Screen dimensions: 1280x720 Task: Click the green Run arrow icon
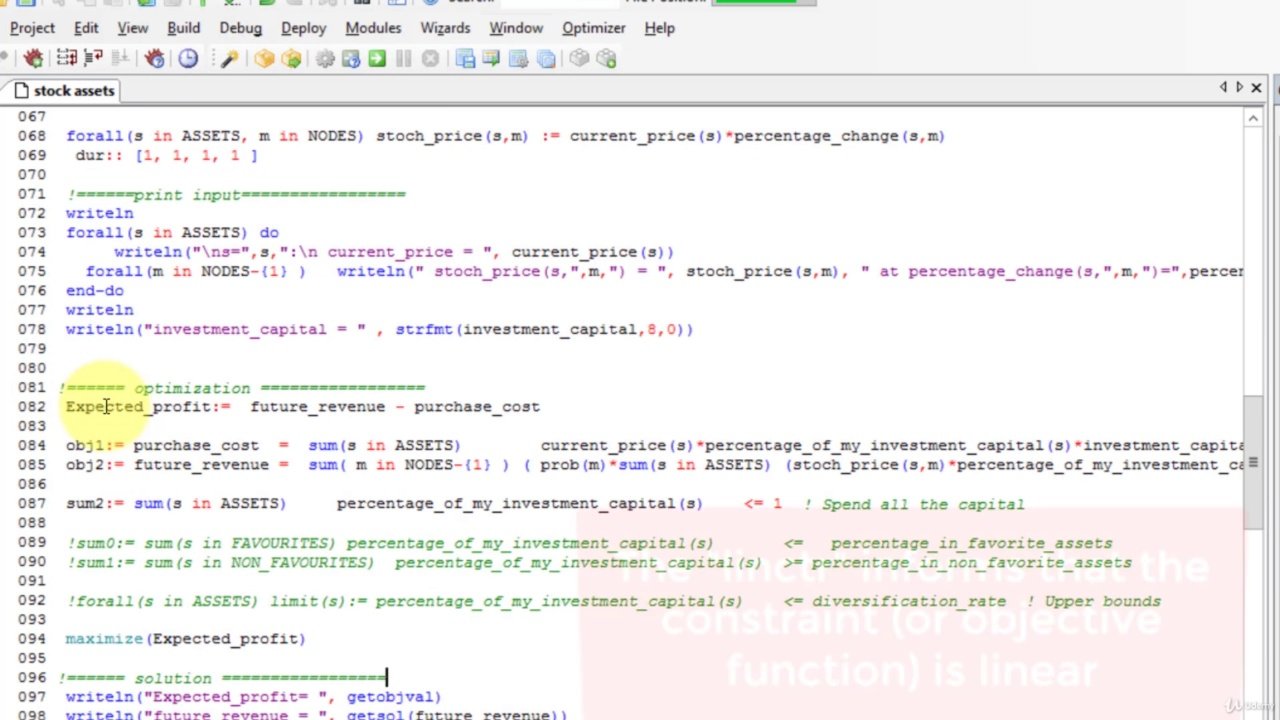377,59
